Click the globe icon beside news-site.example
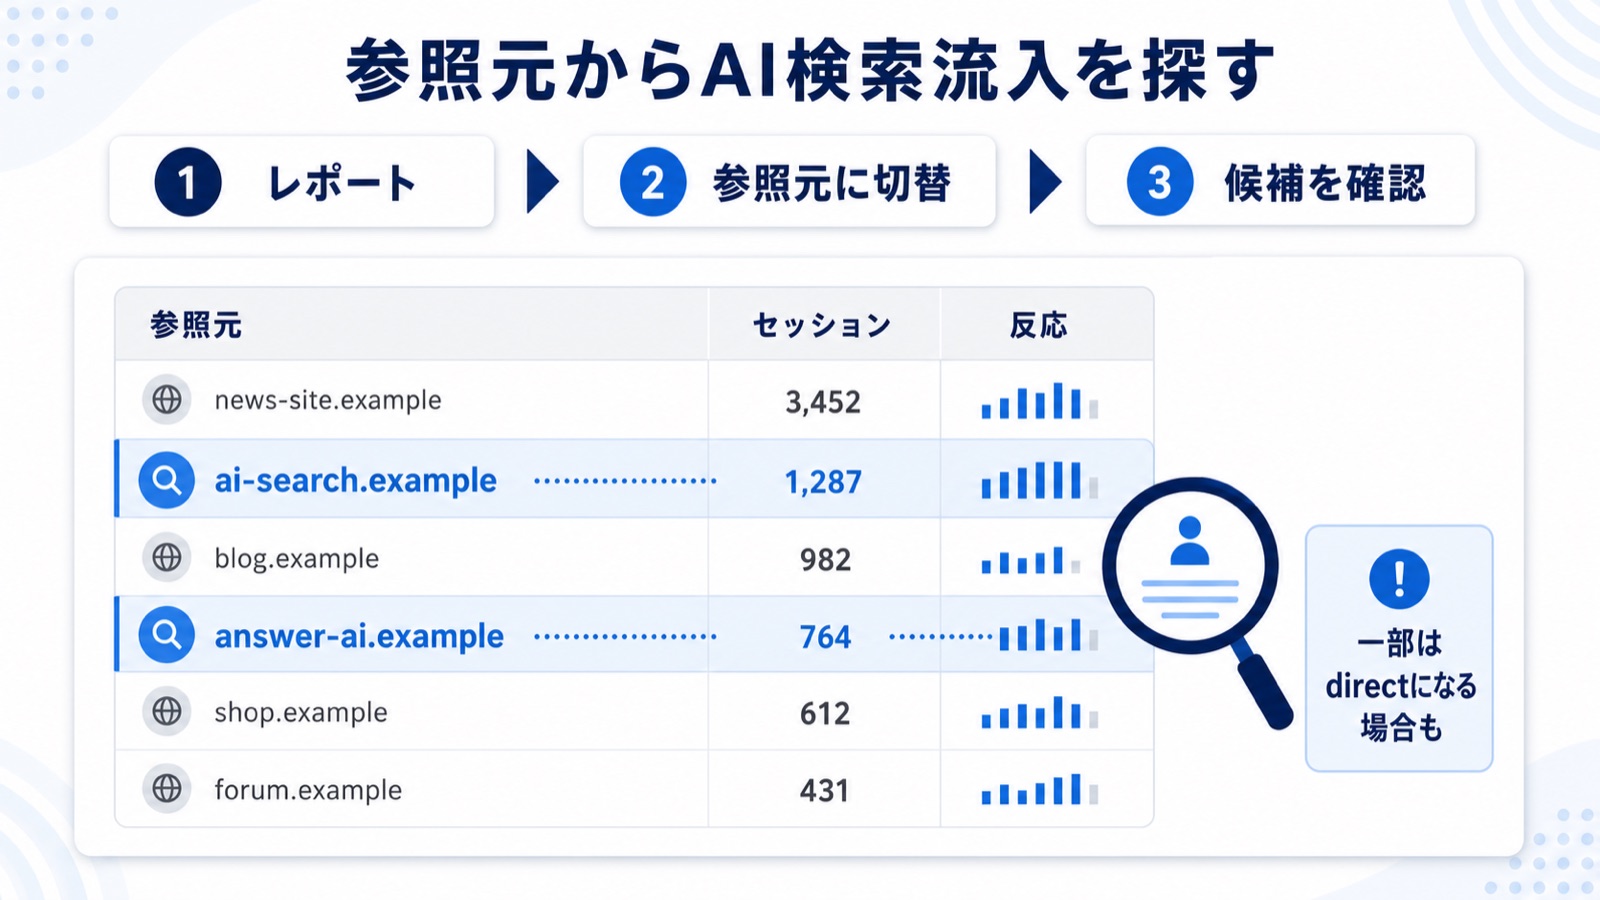Image resolution: width=1600 pixels, height=900 pixels. (166, 400)
